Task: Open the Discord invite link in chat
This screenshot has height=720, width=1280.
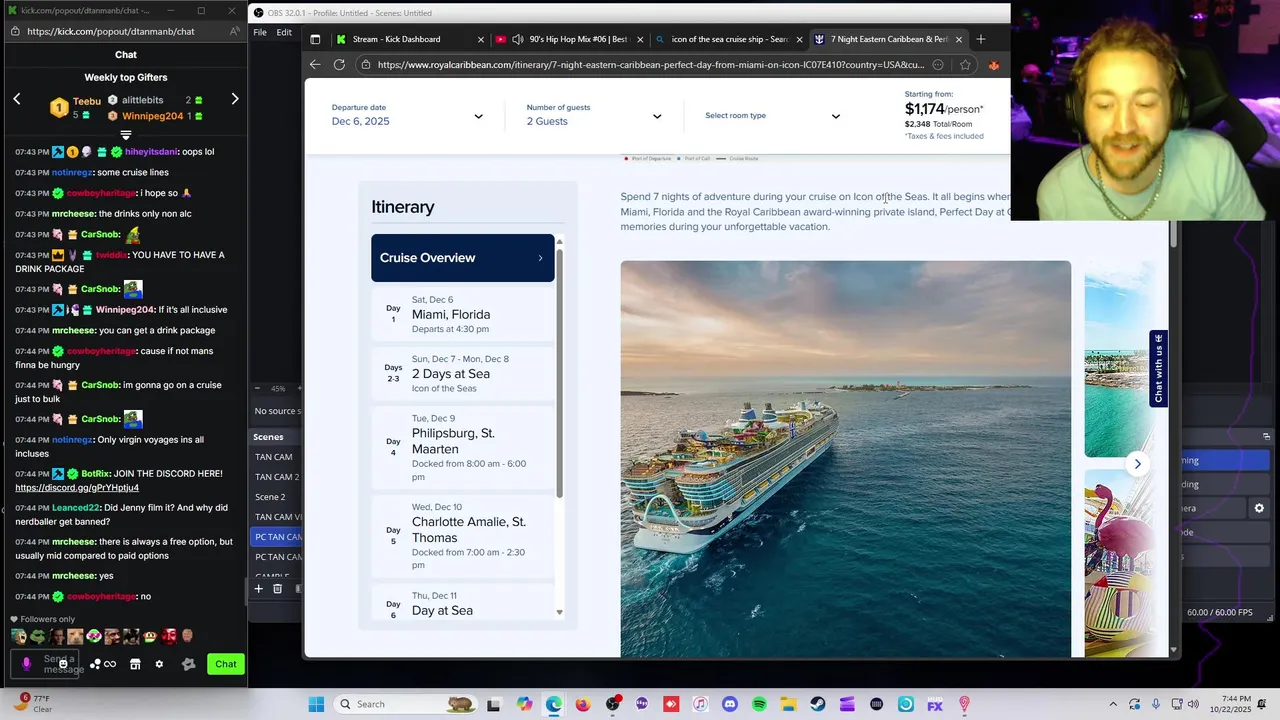Action: pyautogui.click(x=77, y=488)
